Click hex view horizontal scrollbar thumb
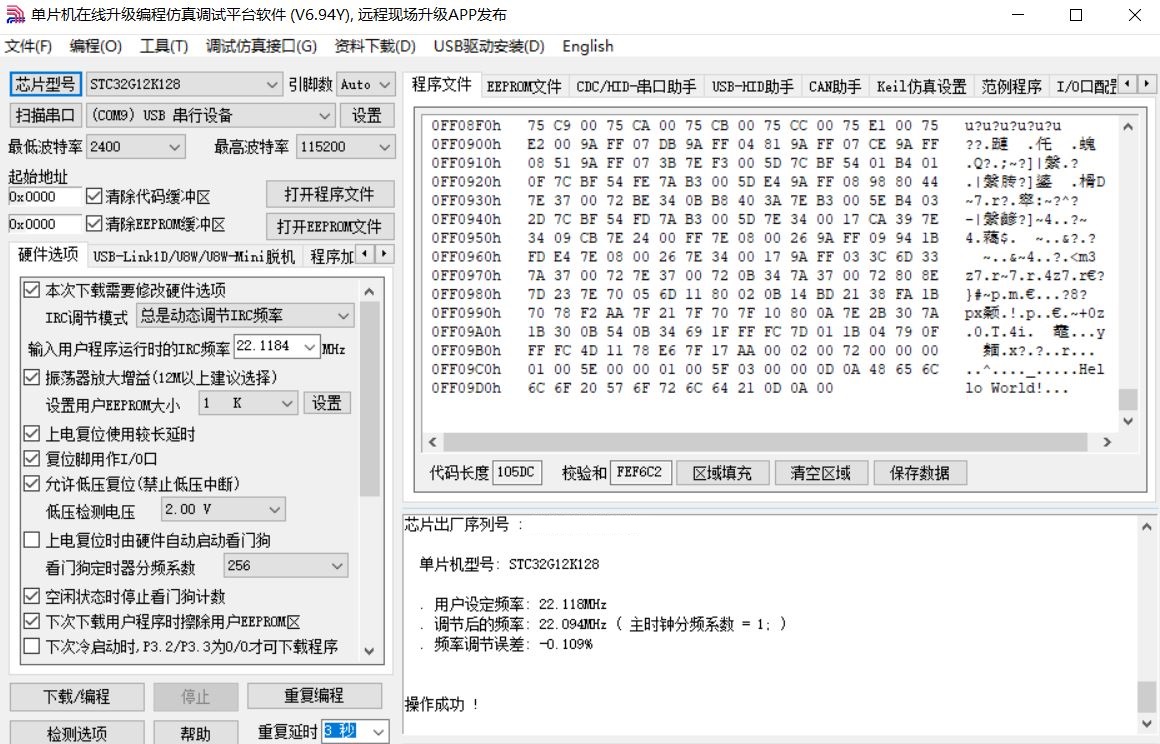 pyautogui.click(x=765, y=442)
